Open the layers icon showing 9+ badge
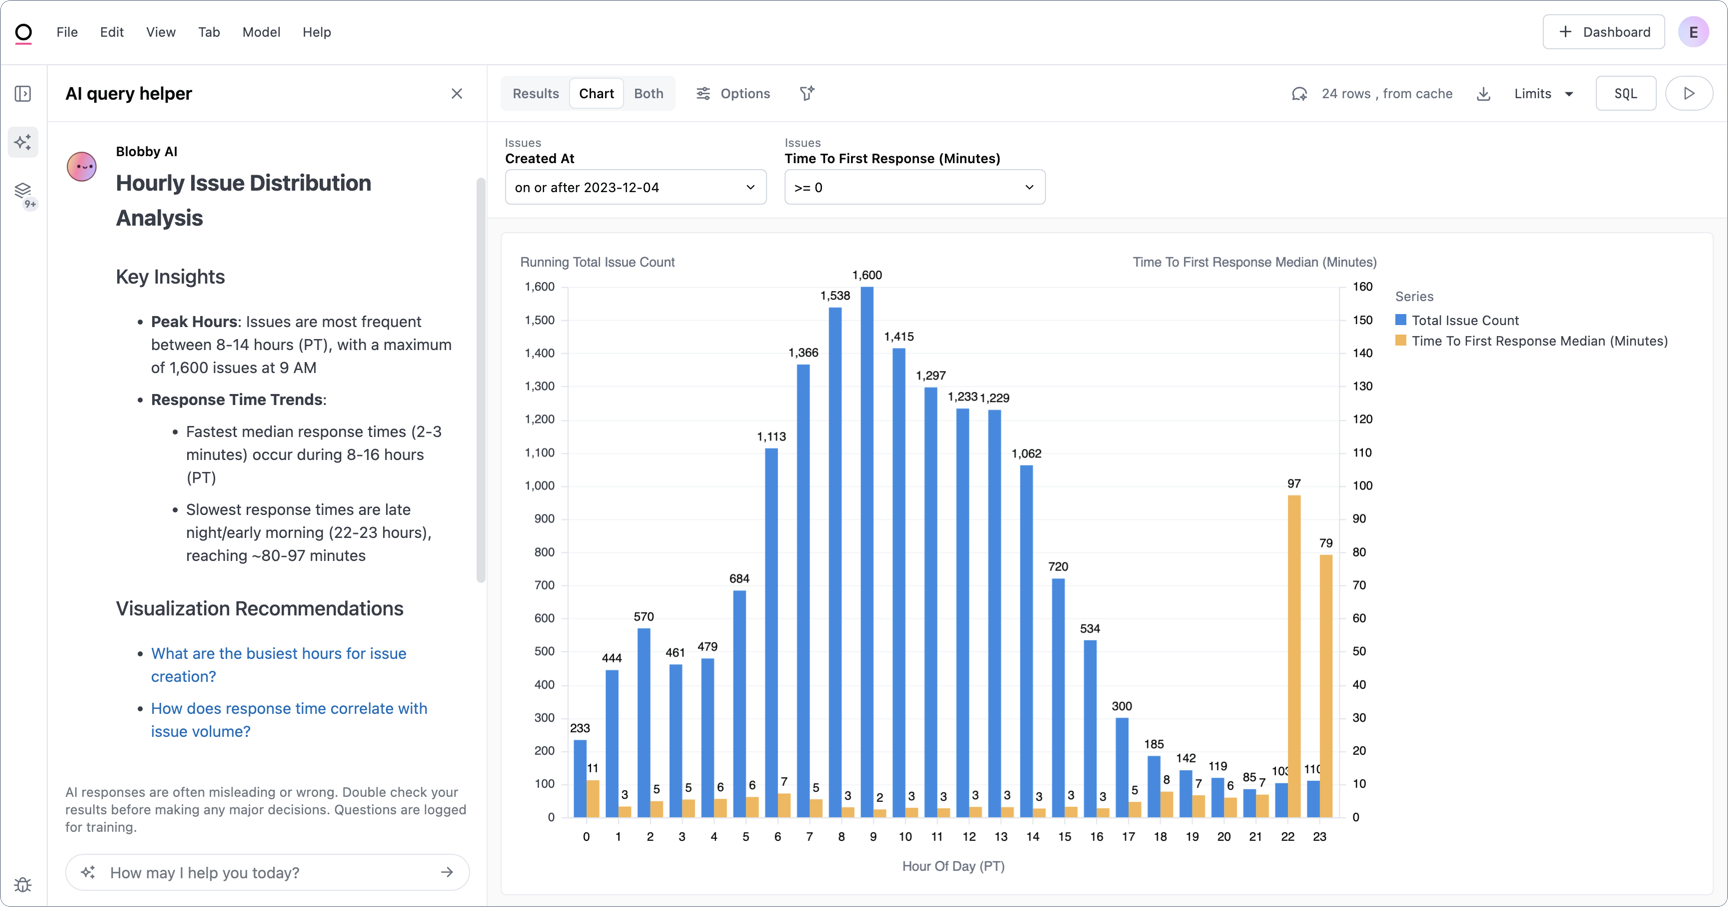Screen dimensions: 1728x907 click(22, 192)
